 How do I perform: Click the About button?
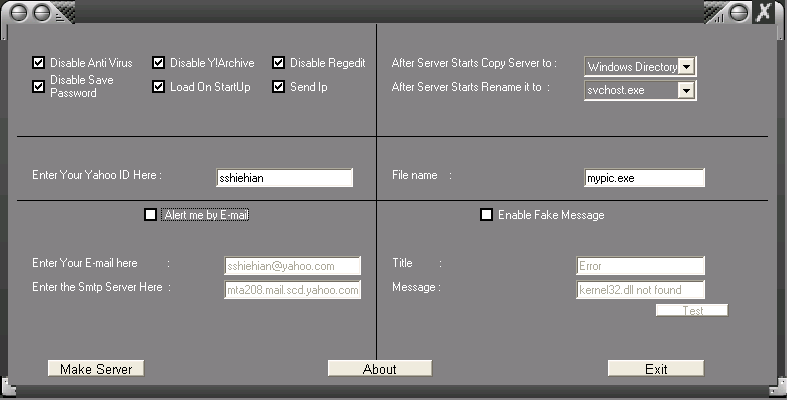click(x=379, y=369)
